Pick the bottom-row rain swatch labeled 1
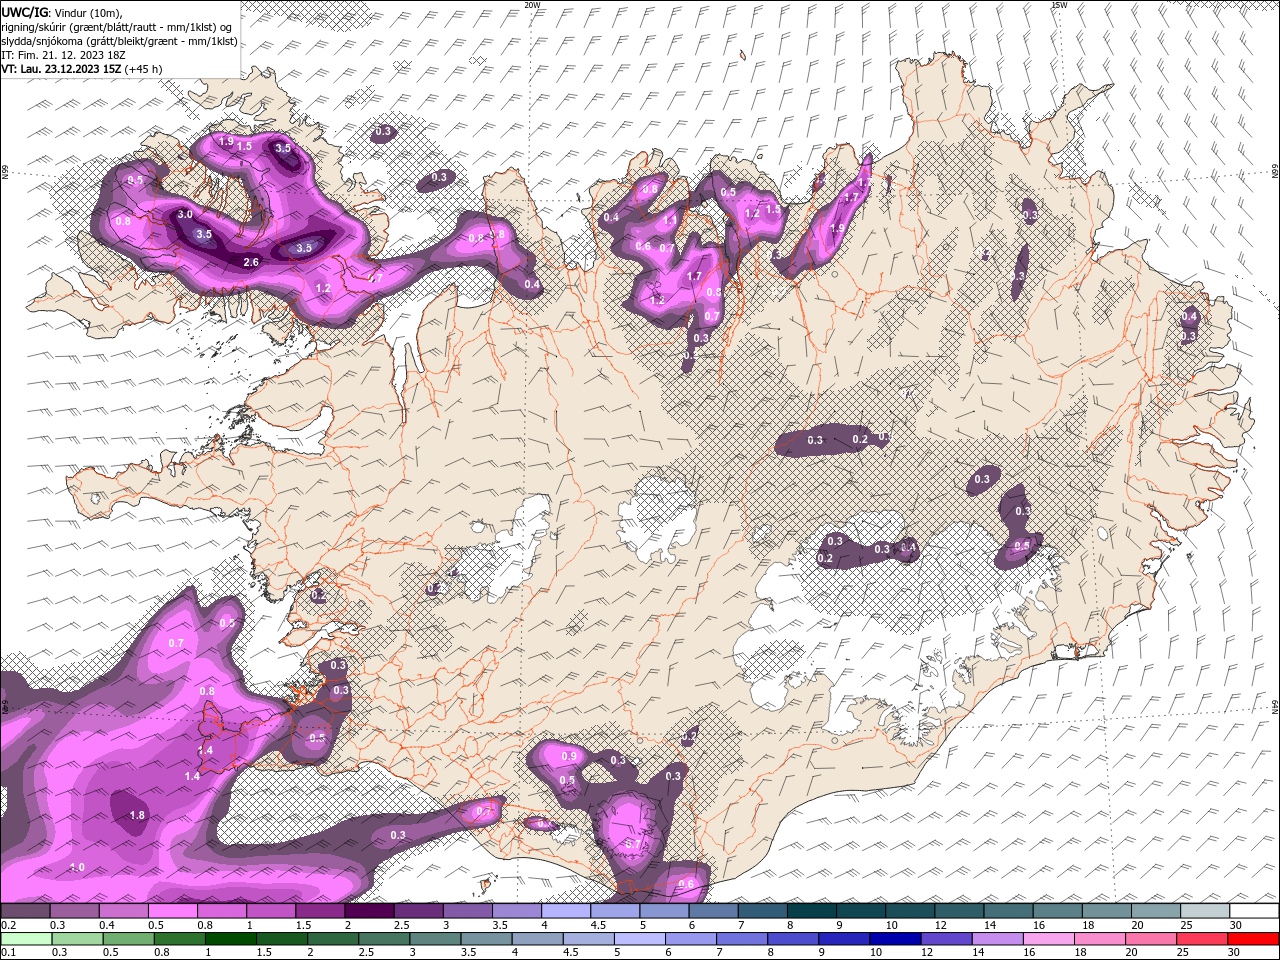Image resolution: width=1280 pixels, height=960 pixels. pyautogui.click(x=231, y=937)
